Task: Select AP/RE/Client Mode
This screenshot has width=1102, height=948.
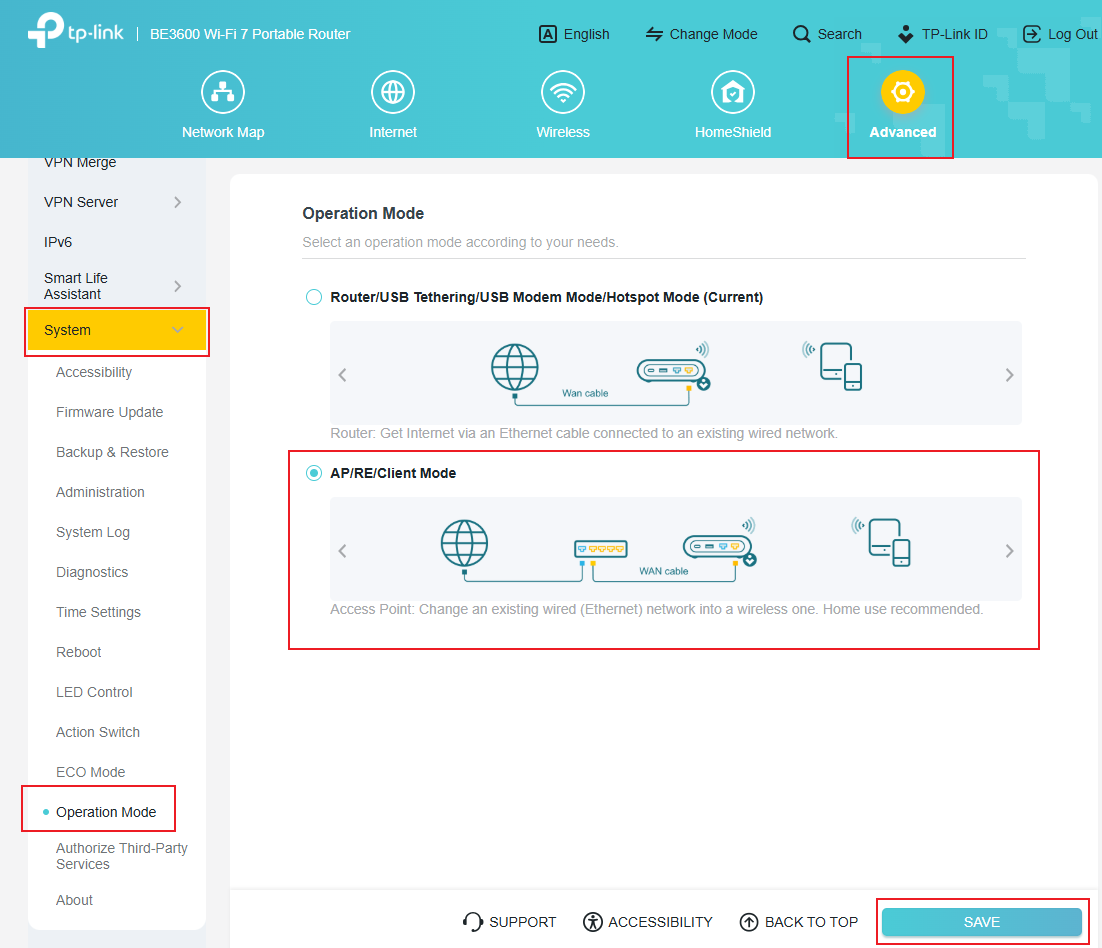Action: [x=313, y=473]
